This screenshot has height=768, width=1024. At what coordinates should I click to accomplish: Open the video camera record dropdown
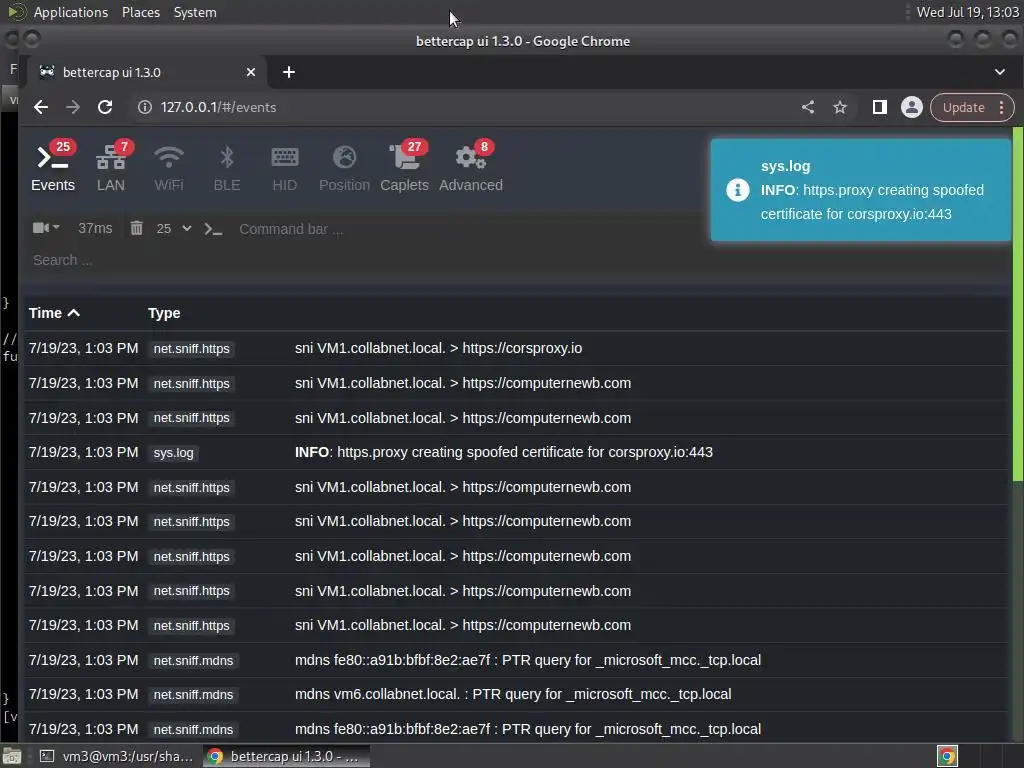pyautogui.click(x=46, y=227)
